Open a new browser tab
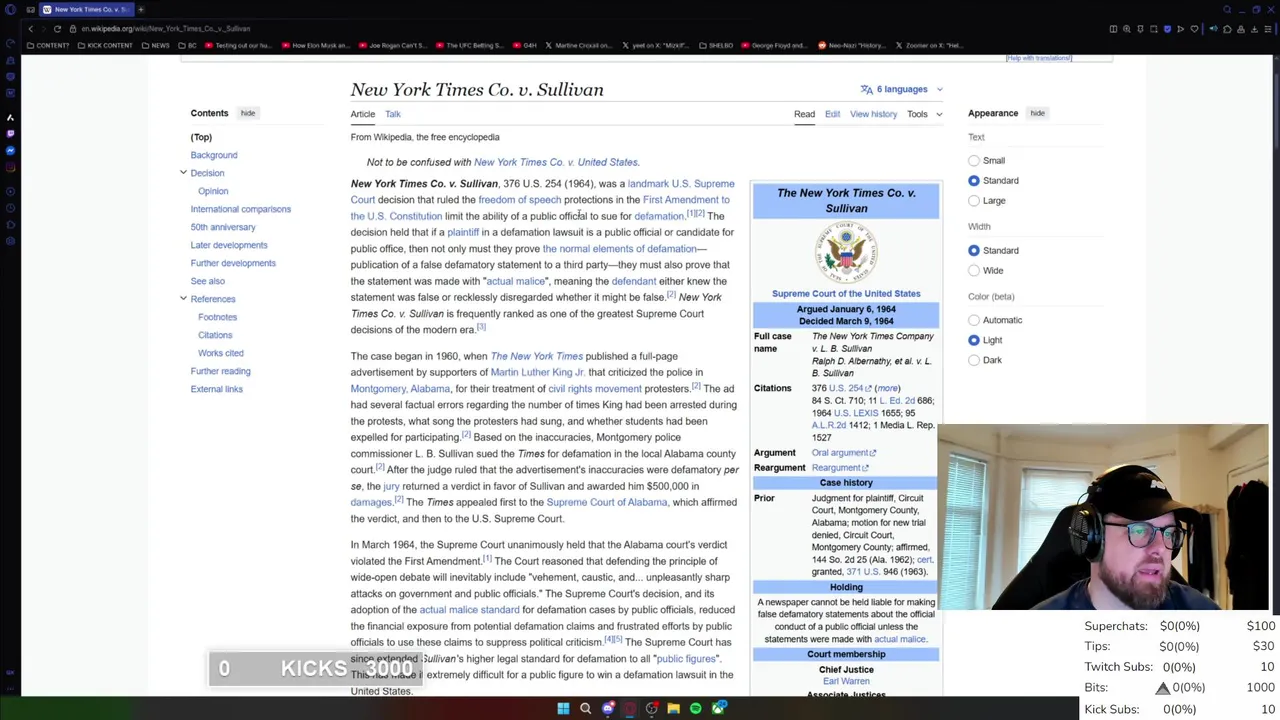 tap(141, 9)
